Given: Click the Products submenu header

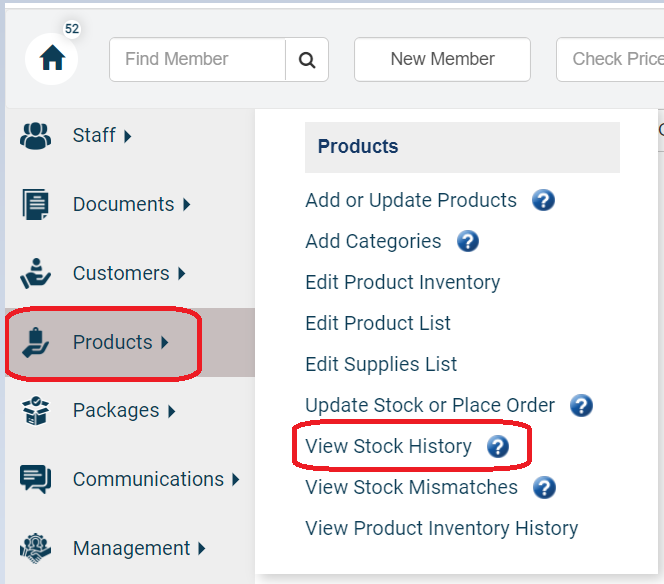Looking at the screenshot, I should coord(462,147).
